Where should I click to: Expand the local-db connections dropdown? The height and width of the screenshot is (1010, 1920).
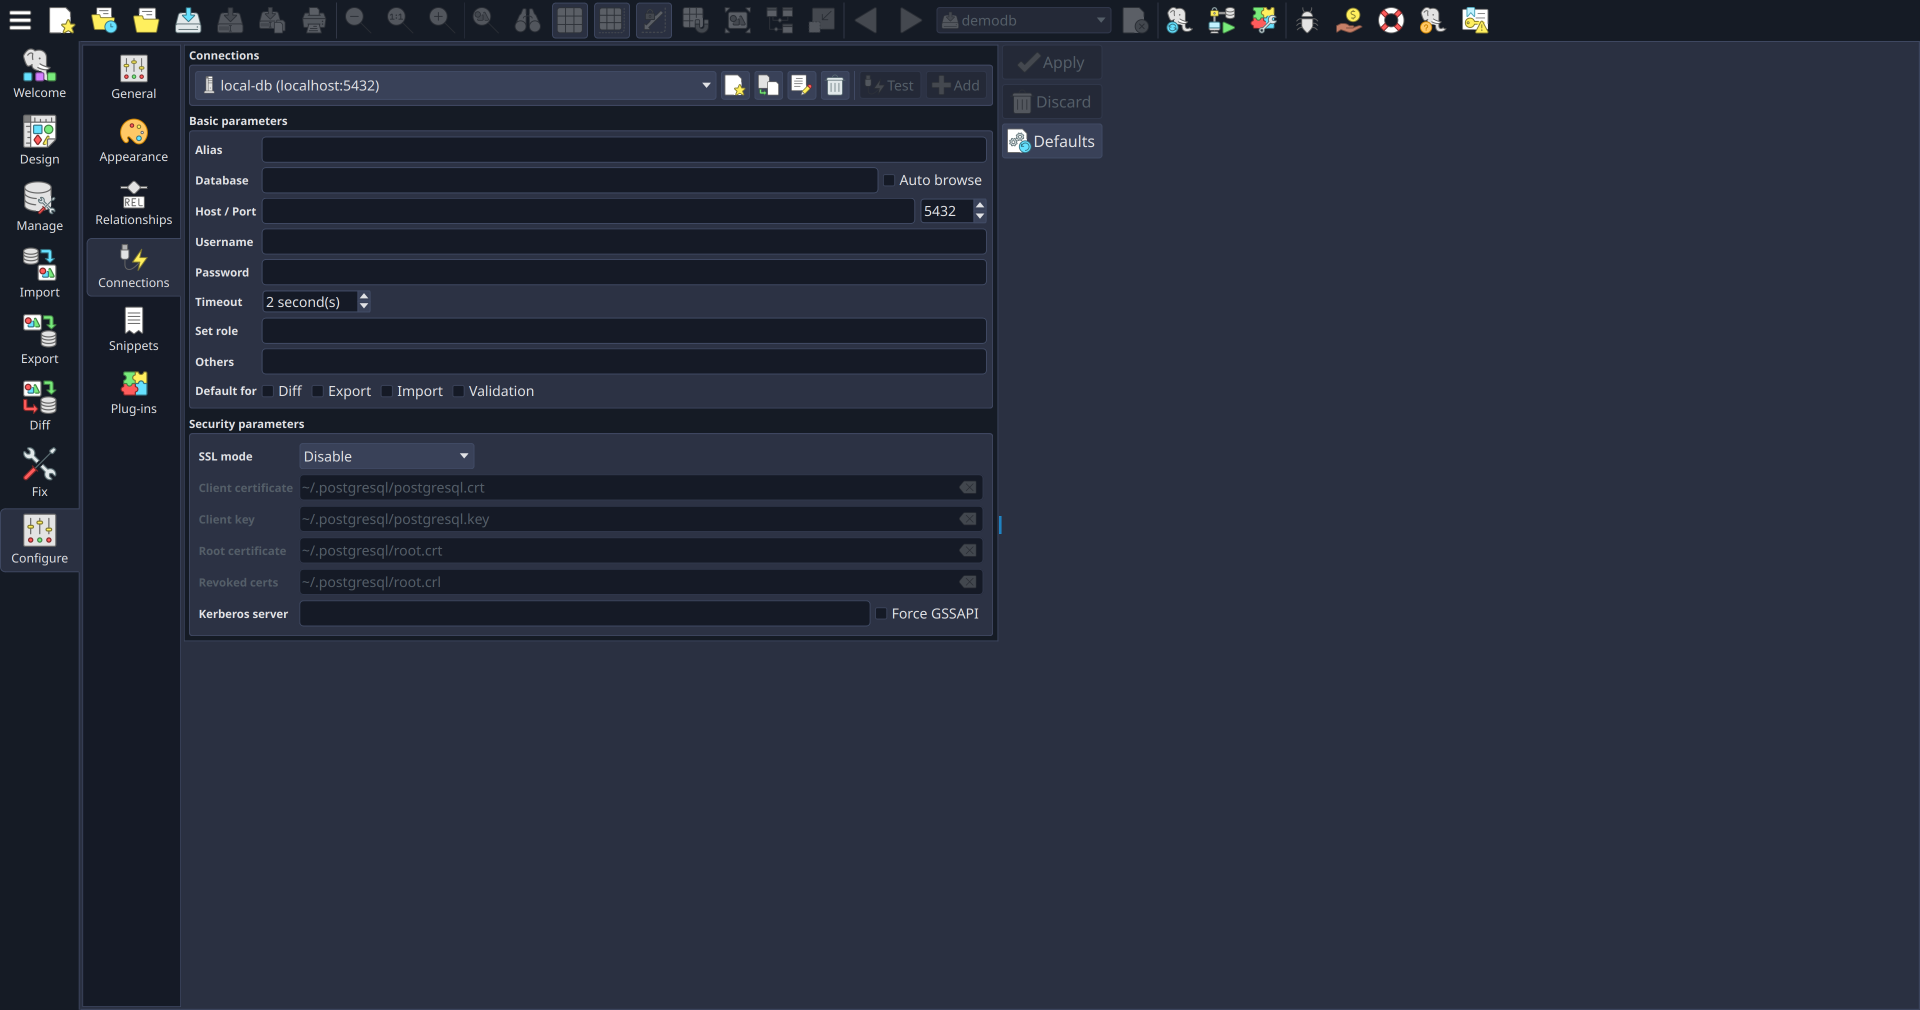[705, 85]
